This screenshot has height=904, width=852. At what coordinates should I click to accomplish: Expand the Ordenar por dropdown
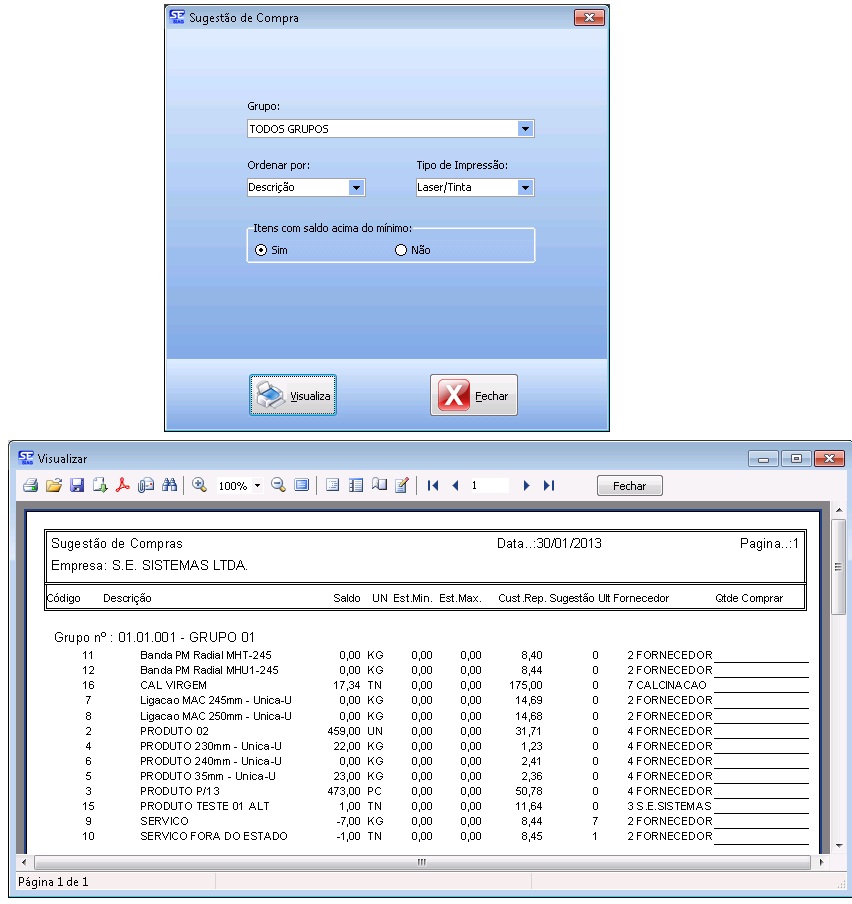click(356, 187)
